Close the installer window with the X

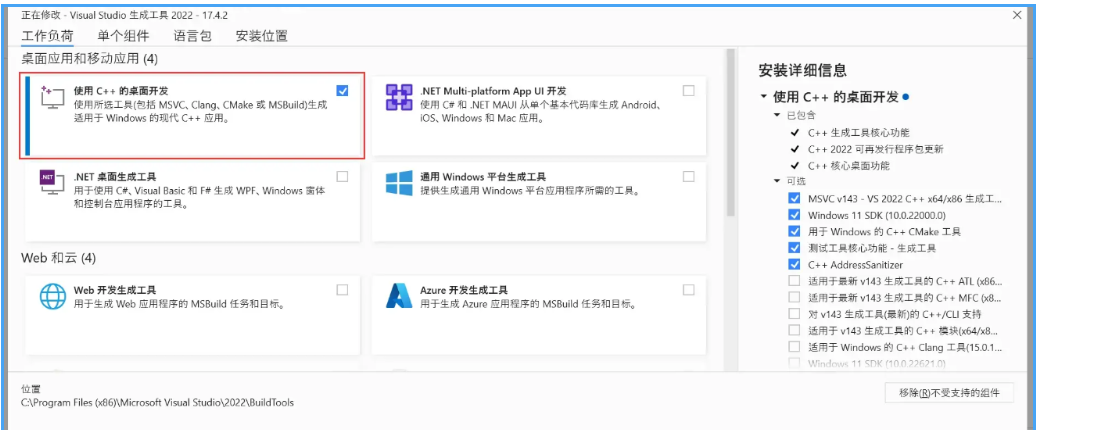1017,14
